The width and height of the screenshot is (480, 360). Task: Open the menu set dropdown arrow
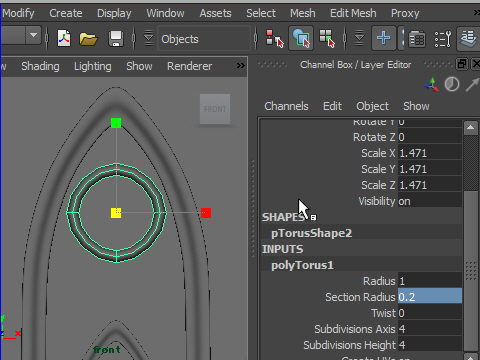33,35
